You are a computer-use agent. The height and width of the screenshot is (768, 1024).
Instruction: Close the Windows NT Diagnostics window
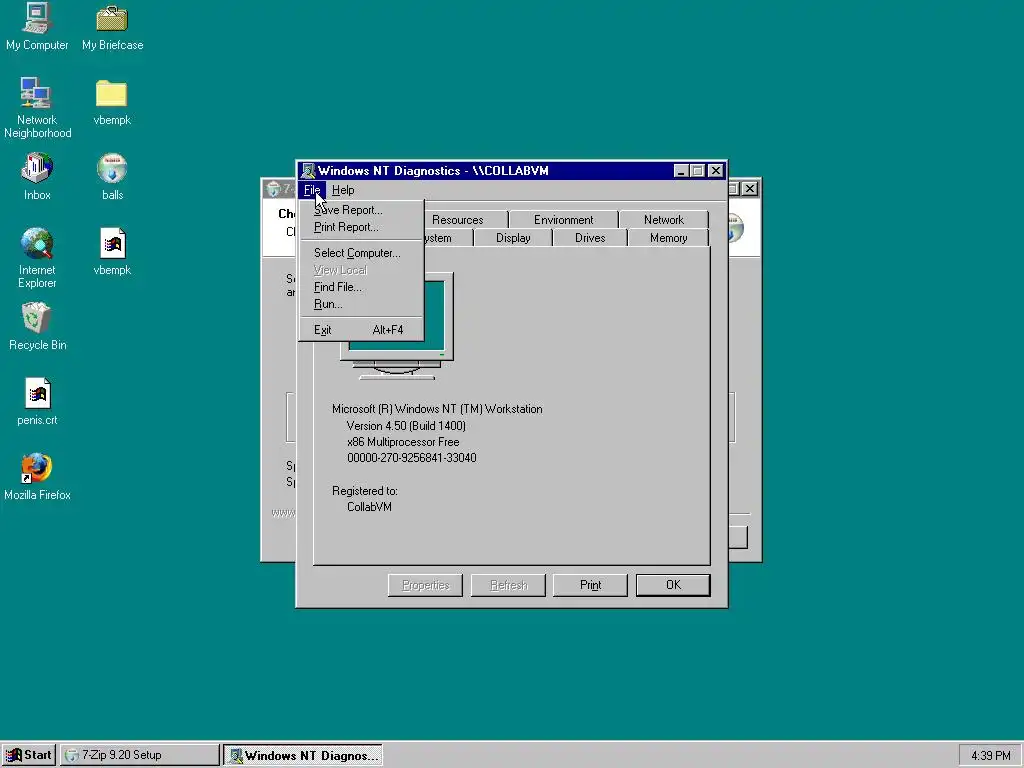[716, 171]
